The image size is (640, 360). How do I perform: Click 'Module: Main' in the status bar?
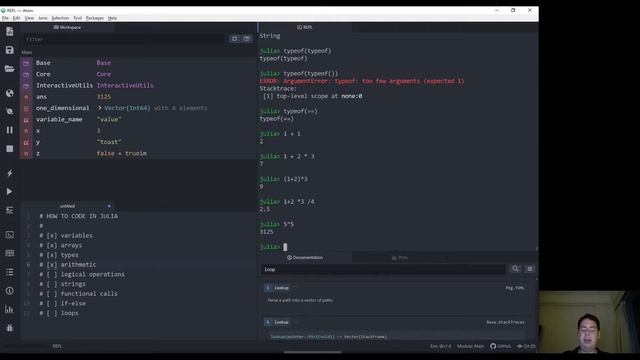[x=470, y=346]
